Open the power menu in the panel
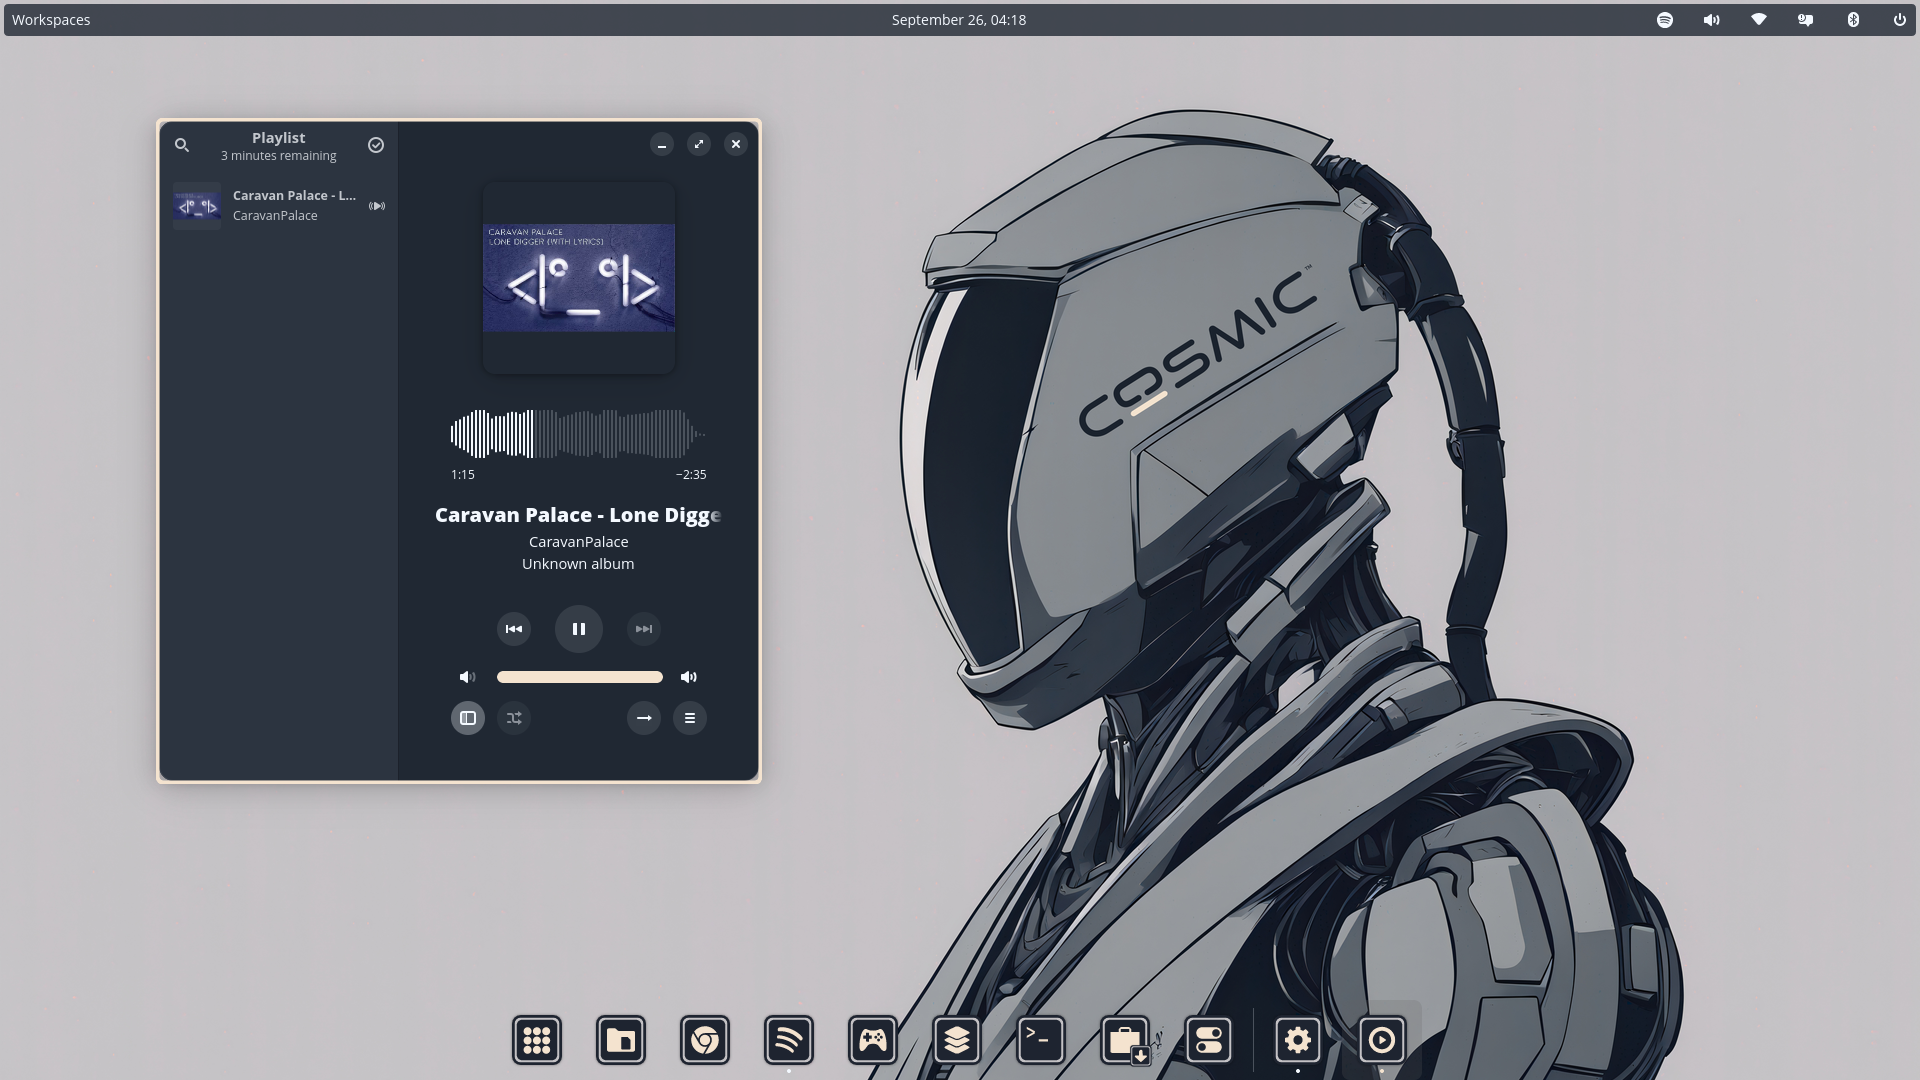 1899,20
